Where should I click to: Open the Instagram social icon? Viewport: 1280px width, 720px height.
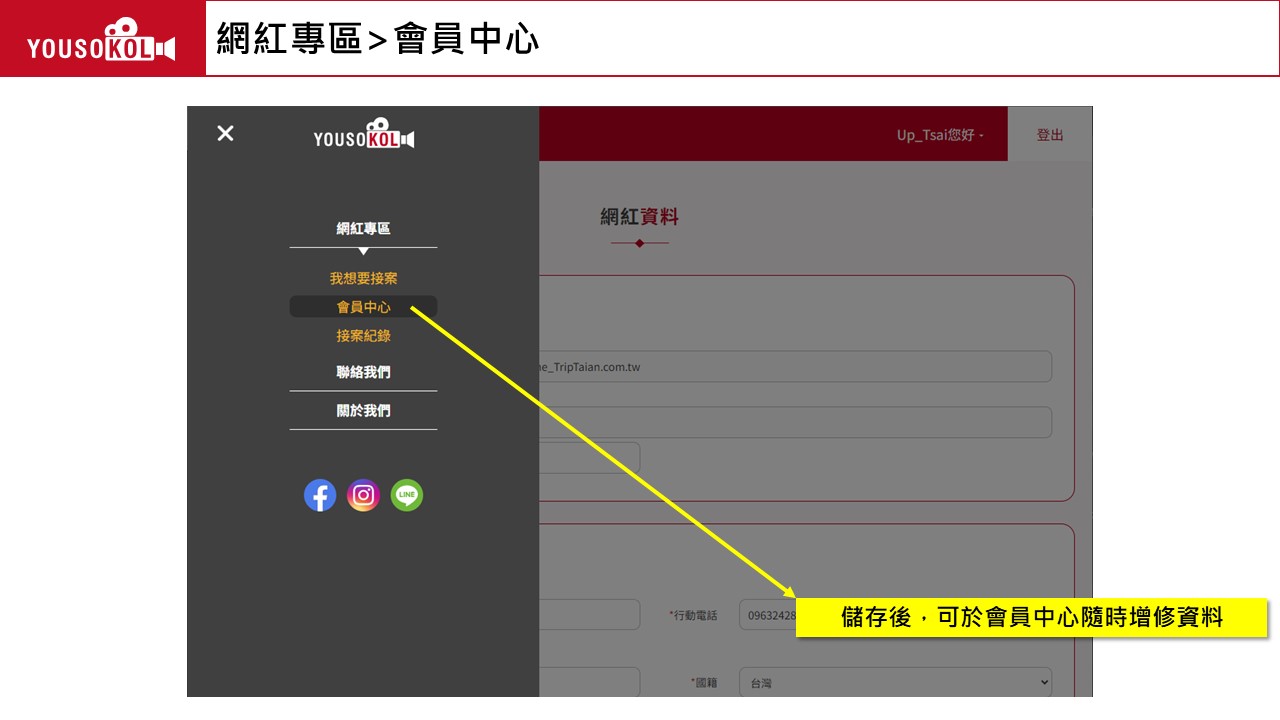point(363,495)
